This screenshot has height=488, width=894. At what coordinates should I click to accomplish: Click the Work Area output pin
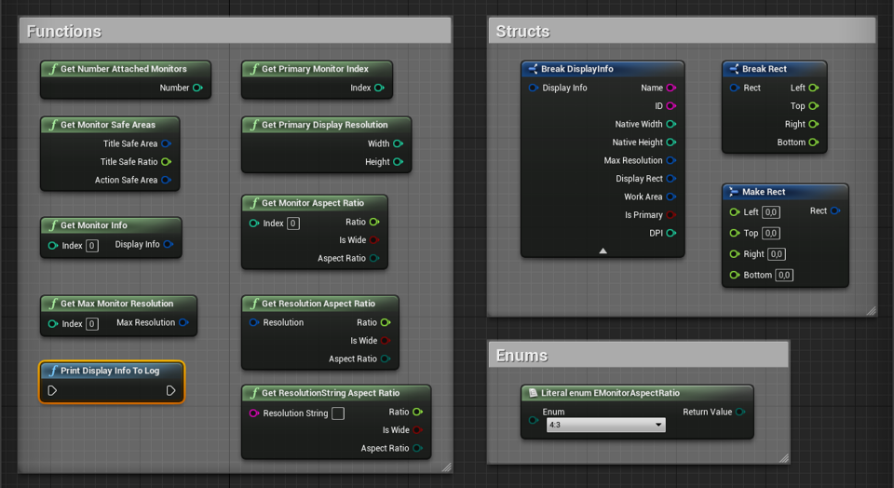[x=671, y=197]
